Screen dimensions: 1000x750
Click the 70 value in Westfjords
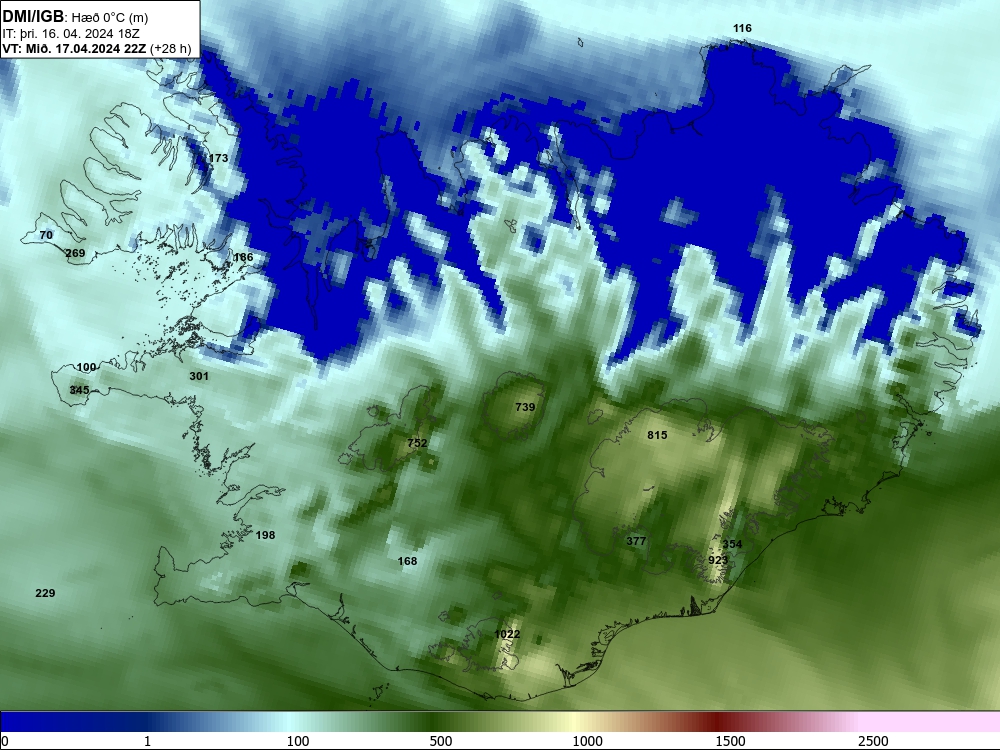click(x=46, y=235)
